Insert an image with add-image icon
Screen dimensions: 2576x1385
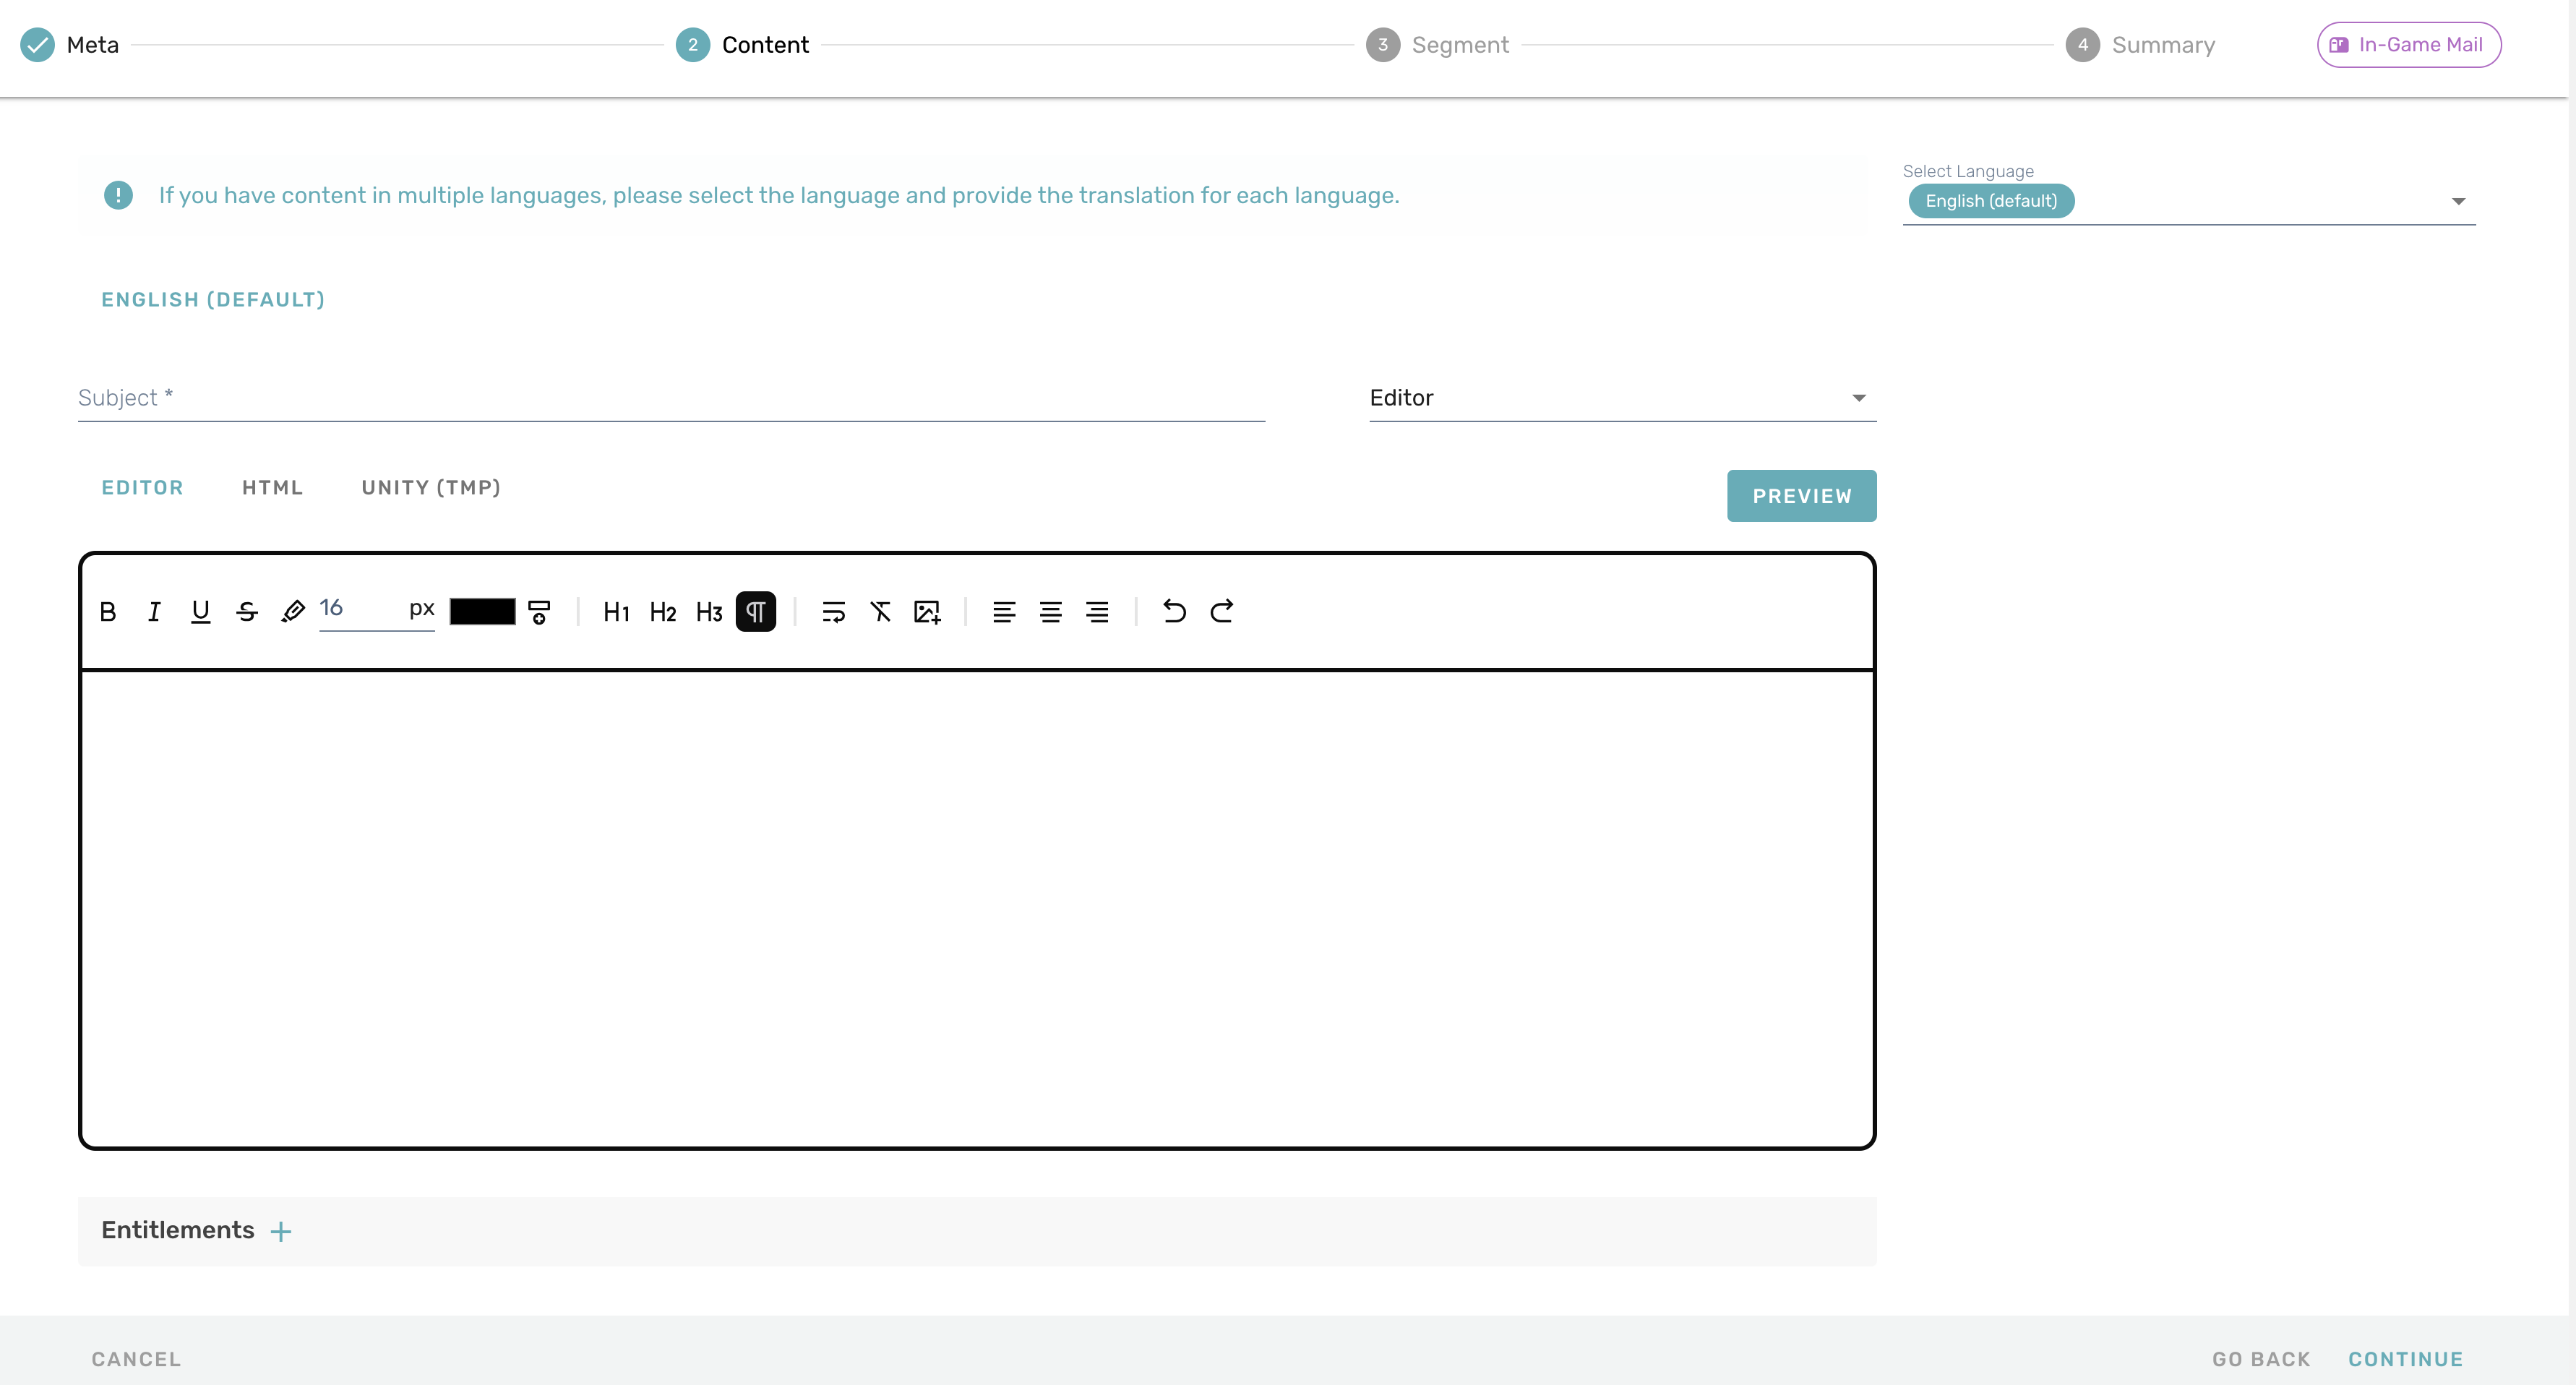pyautogui.click(x=927, y=612)
